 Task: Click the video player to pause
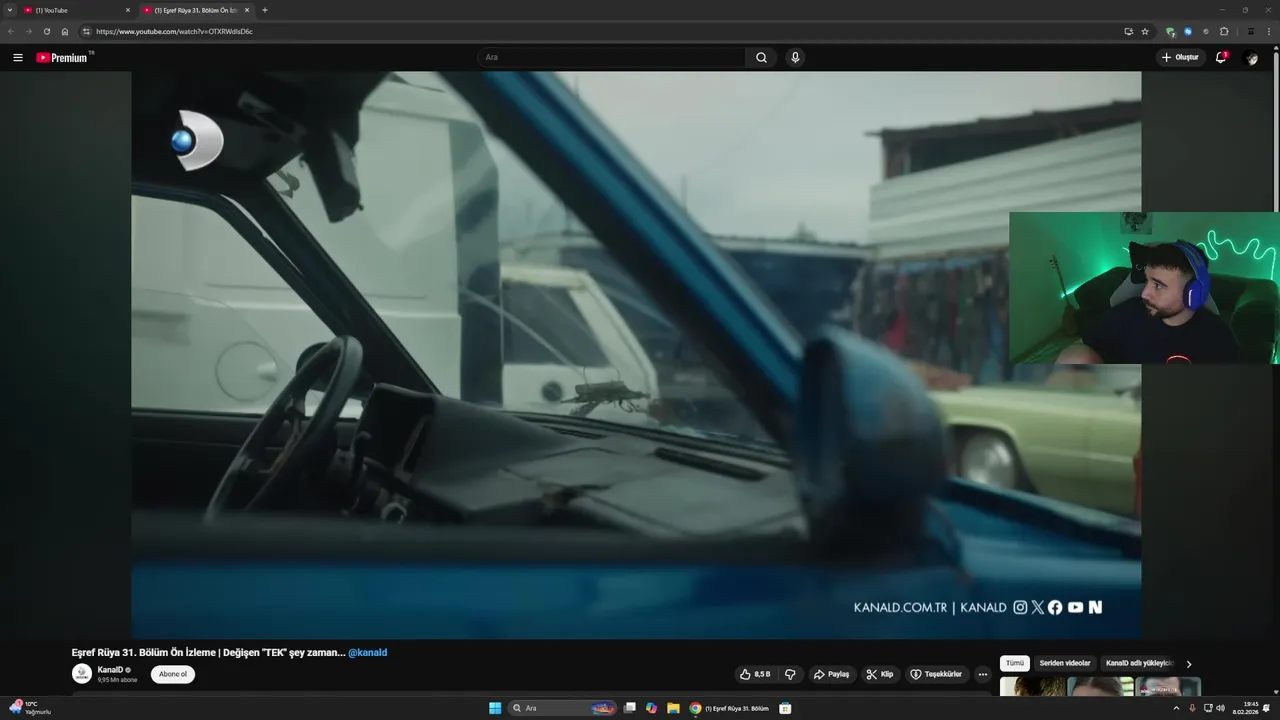coord(636,355)
